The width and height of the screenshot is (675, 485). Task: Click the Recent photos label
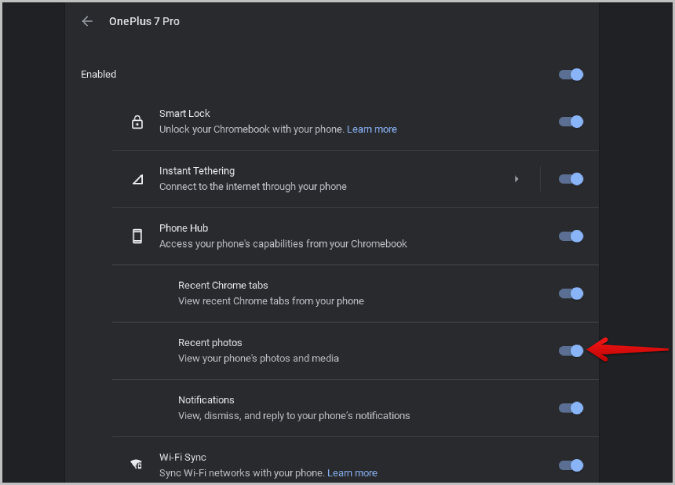210,343
